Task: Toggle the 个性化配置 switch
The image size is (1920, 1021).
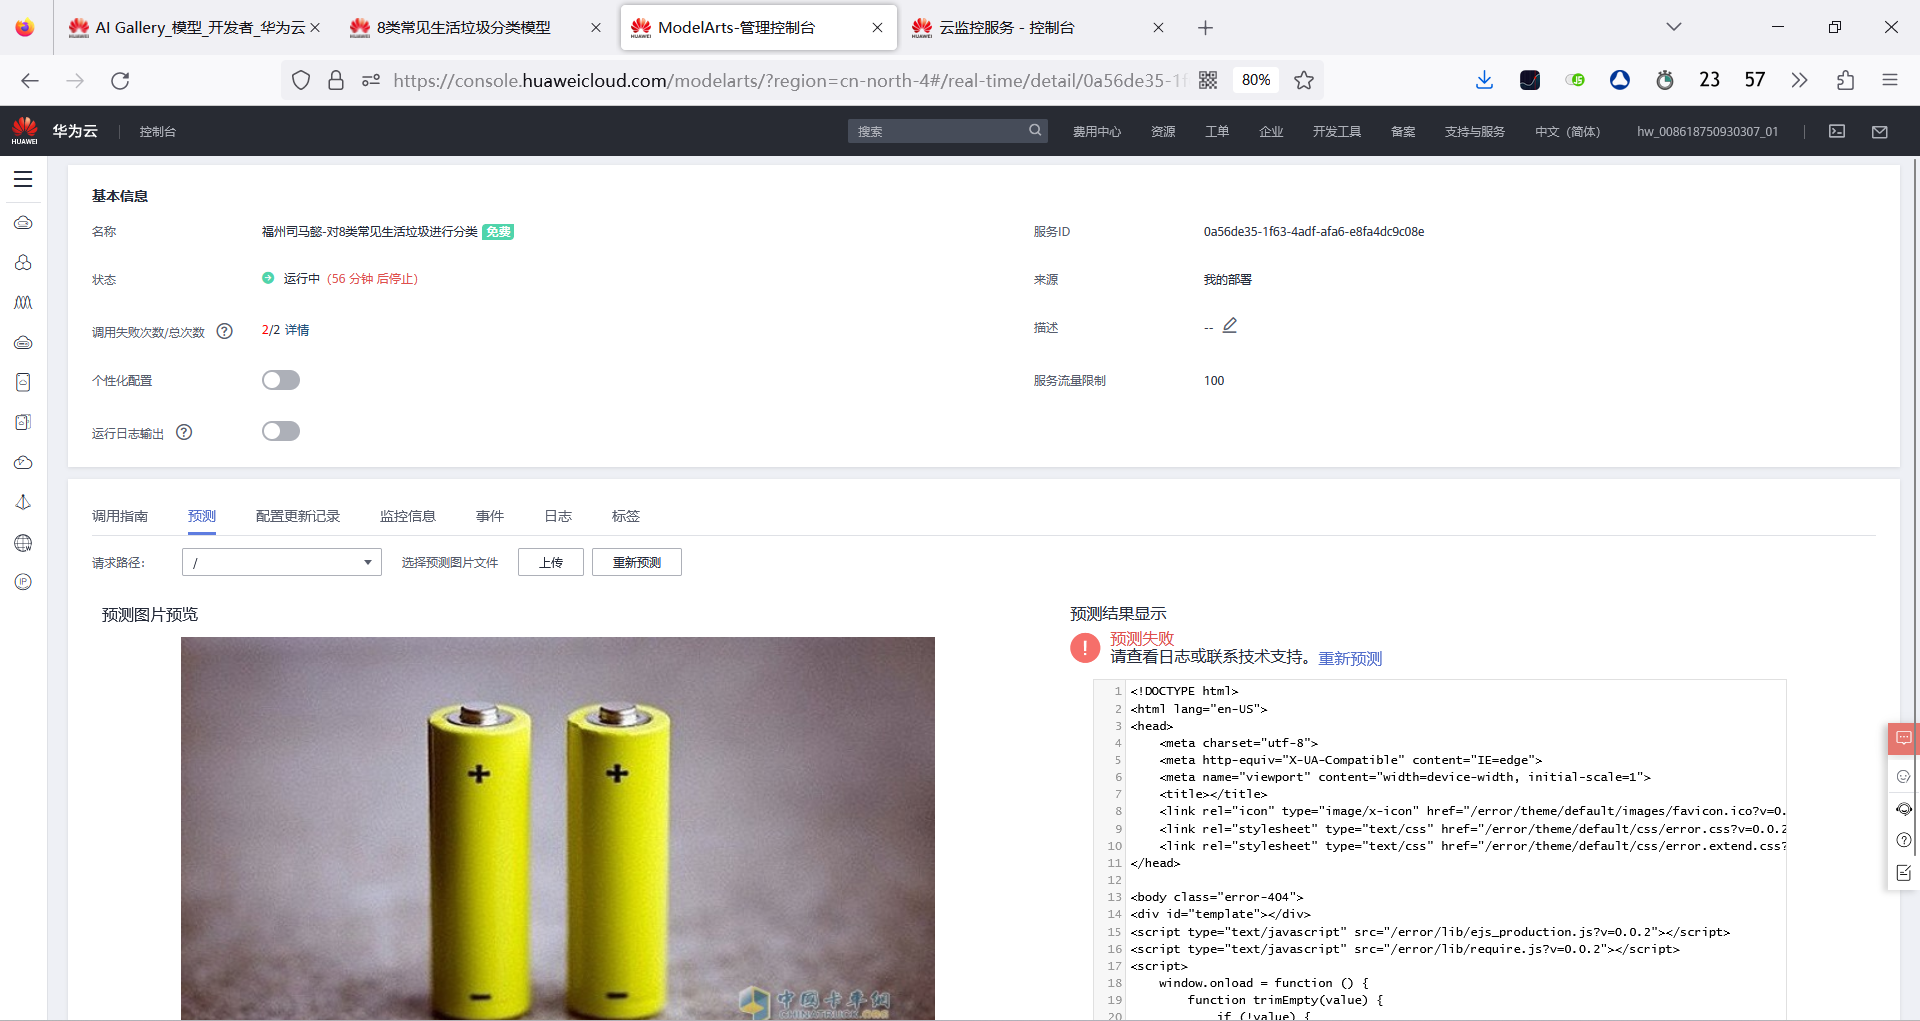Action: click(281, 380)
